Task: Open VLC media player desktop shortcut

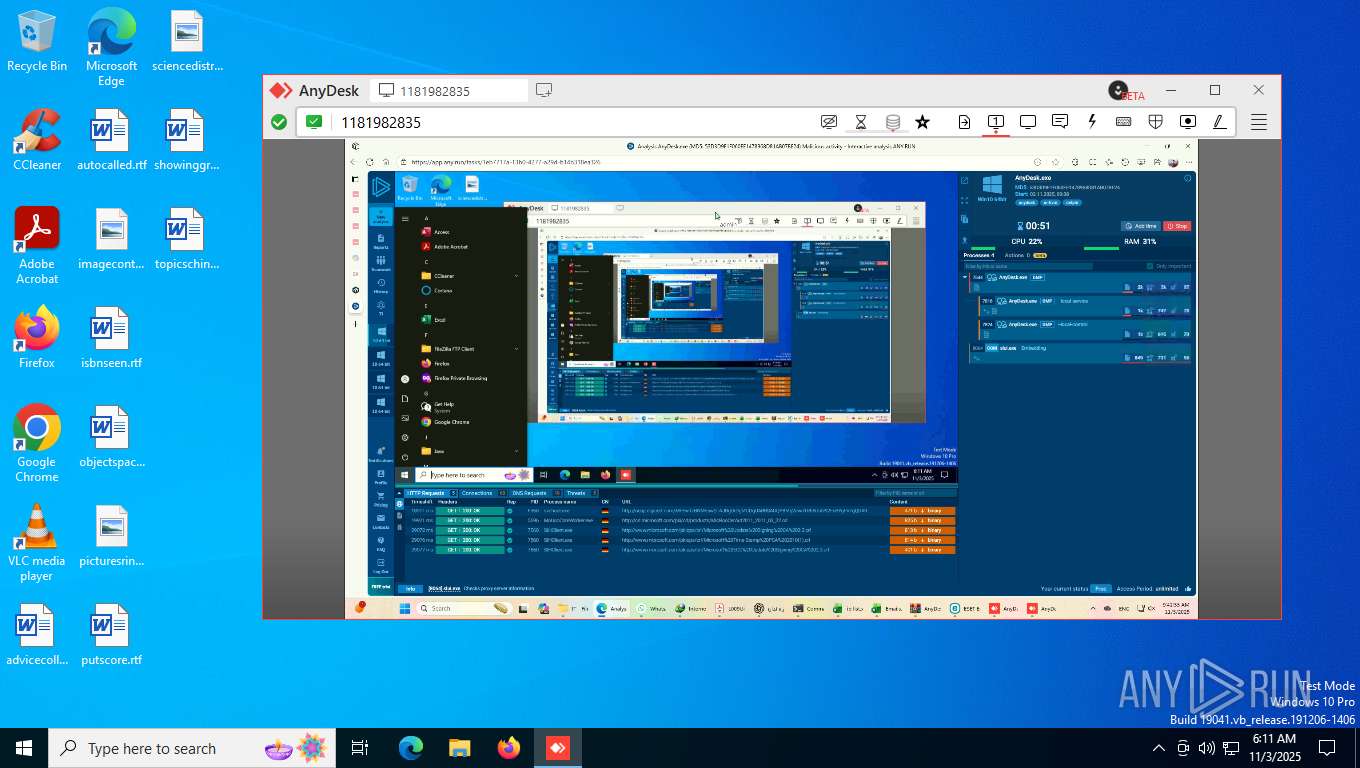Action: [x=37, y=543]
